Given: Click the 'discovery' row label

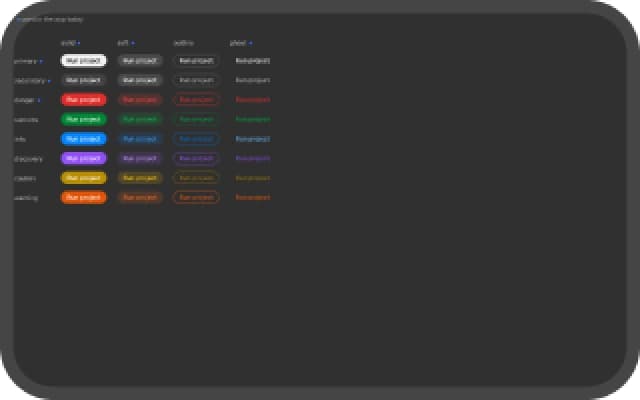Looking at the screenshot, I should pos(28,159).
